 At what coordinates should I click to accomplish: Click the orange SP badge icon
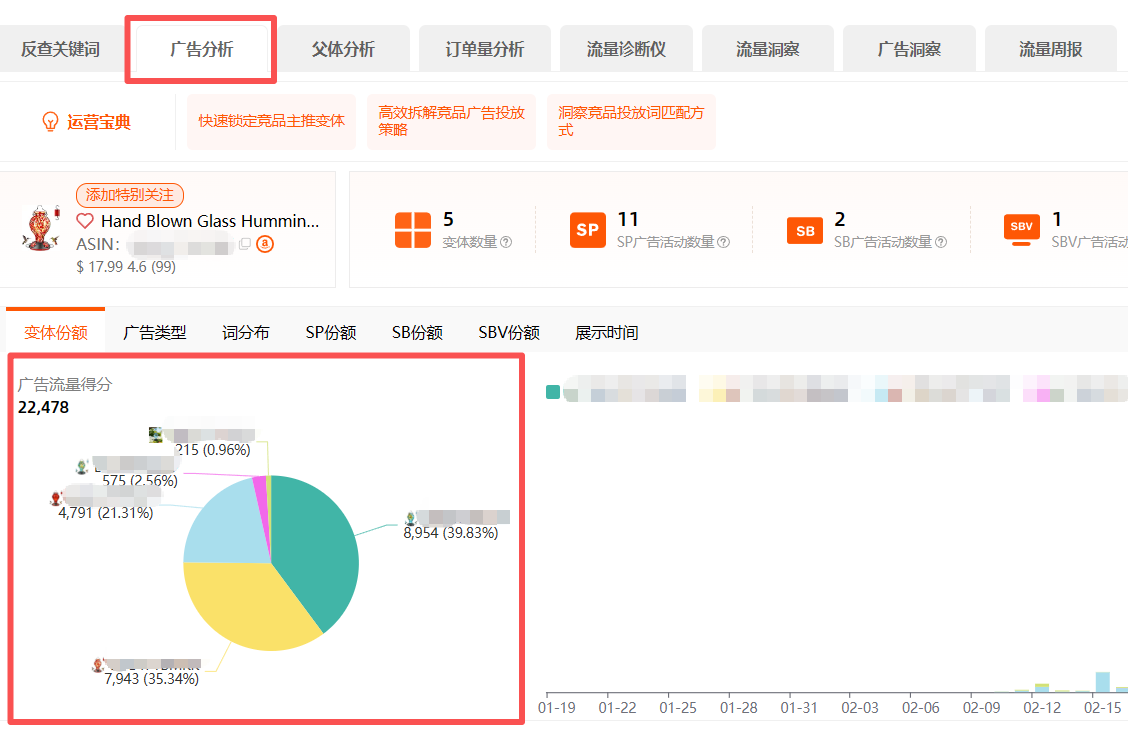tap(588, 230)
